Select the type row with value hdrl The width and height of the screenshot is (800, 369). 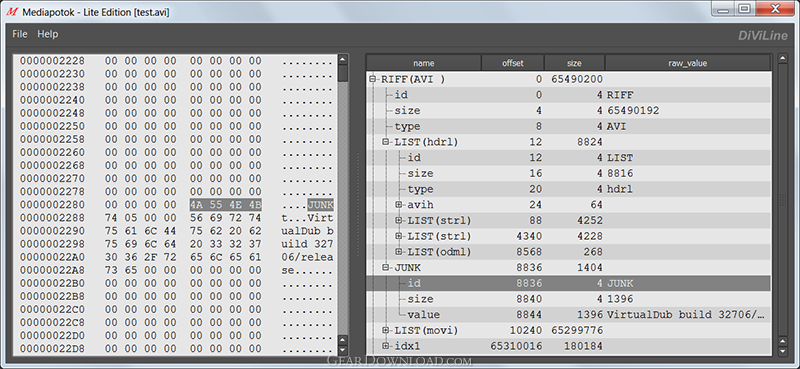point(568,189)
